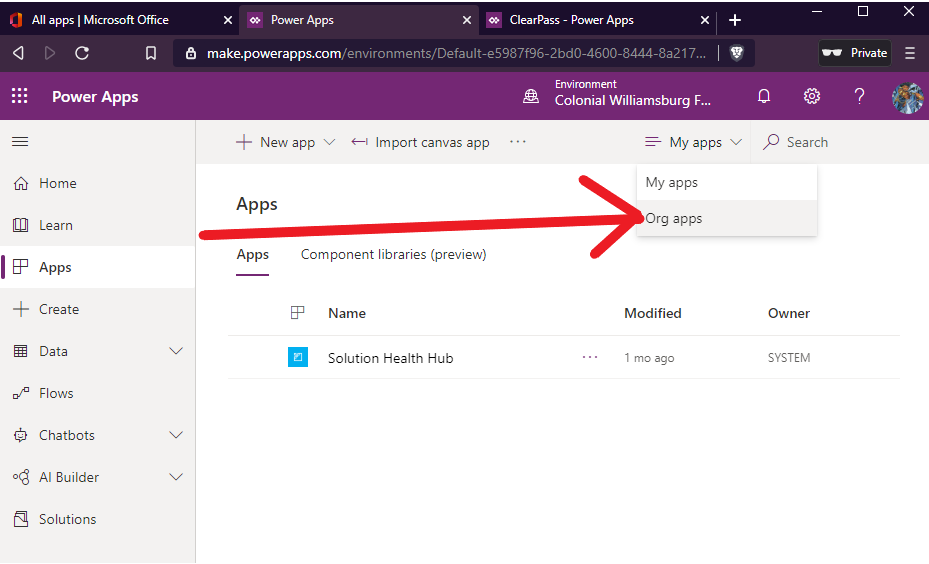
Task: Click the environment globe icon
Action: 531,97
